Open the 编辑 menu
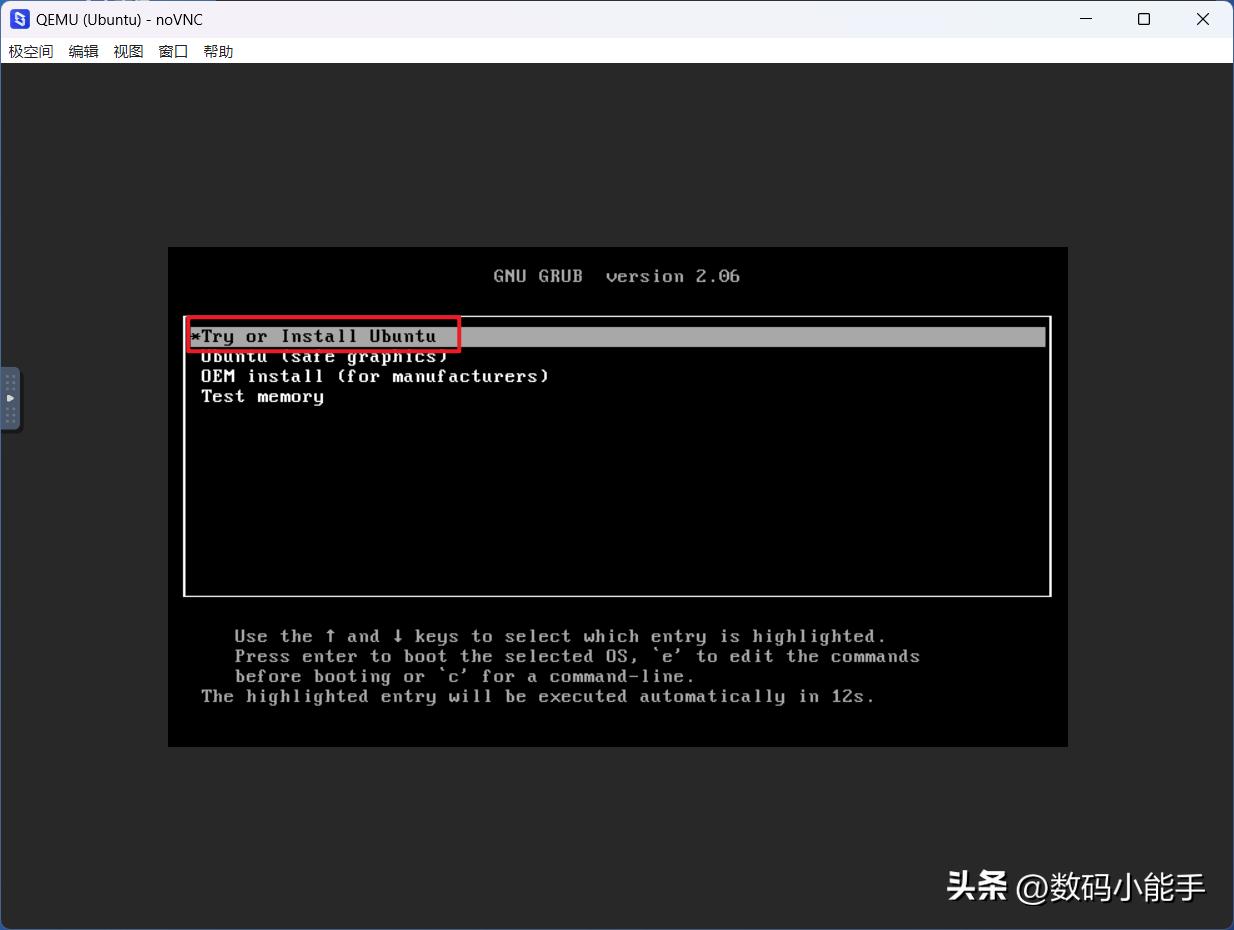The width and height of the screenshot is (1234, 930). pyautogui.click(x=83, y=51)
